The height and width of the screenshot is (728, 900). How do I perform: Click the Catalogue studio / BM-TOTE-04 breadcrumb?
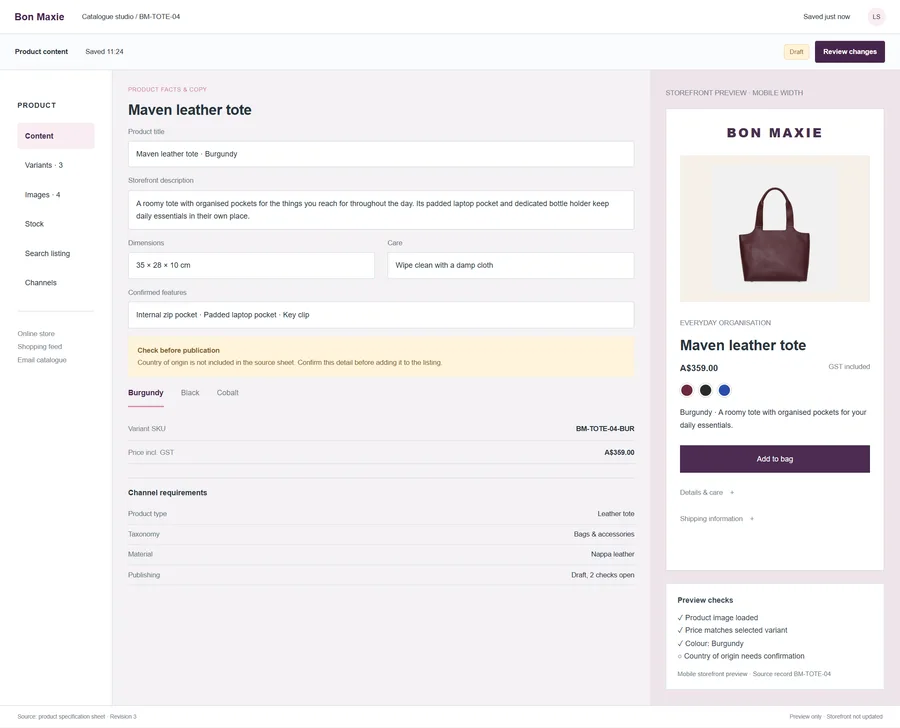tap(131, 17)
